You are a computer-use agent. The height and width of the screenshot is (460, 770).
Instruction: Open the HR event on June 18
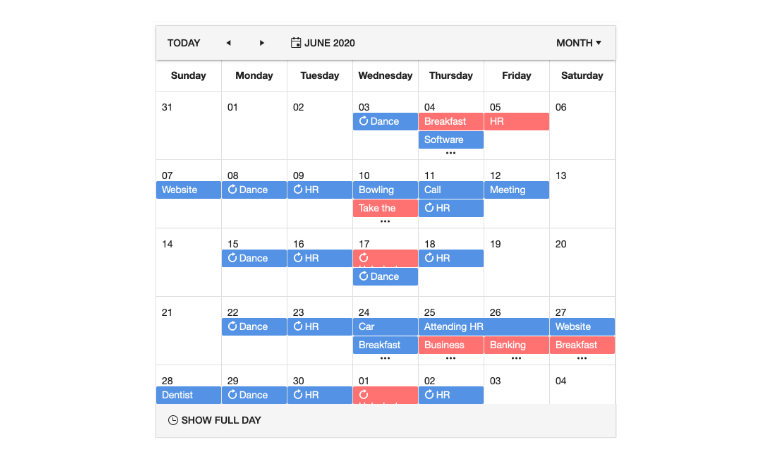click(x=451, y=258)
